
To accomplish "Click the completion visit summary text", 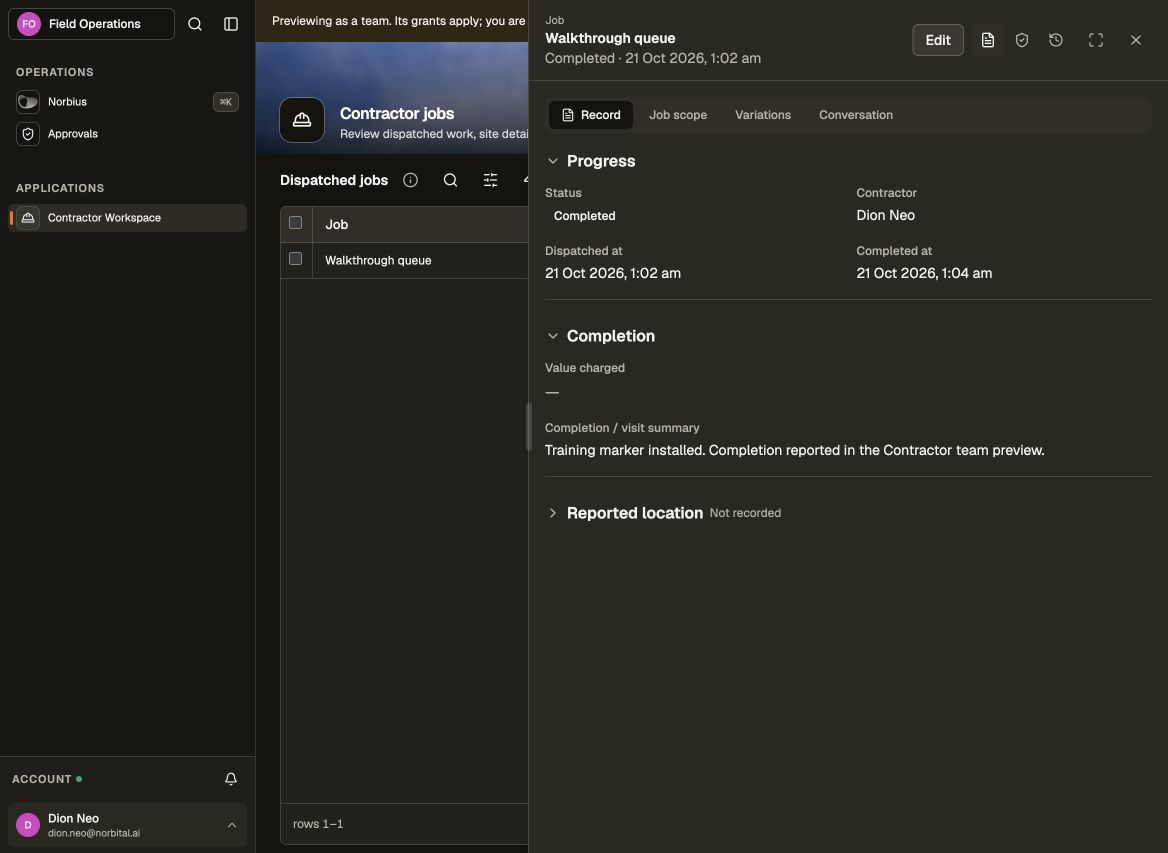I will (x=794, y=451).
